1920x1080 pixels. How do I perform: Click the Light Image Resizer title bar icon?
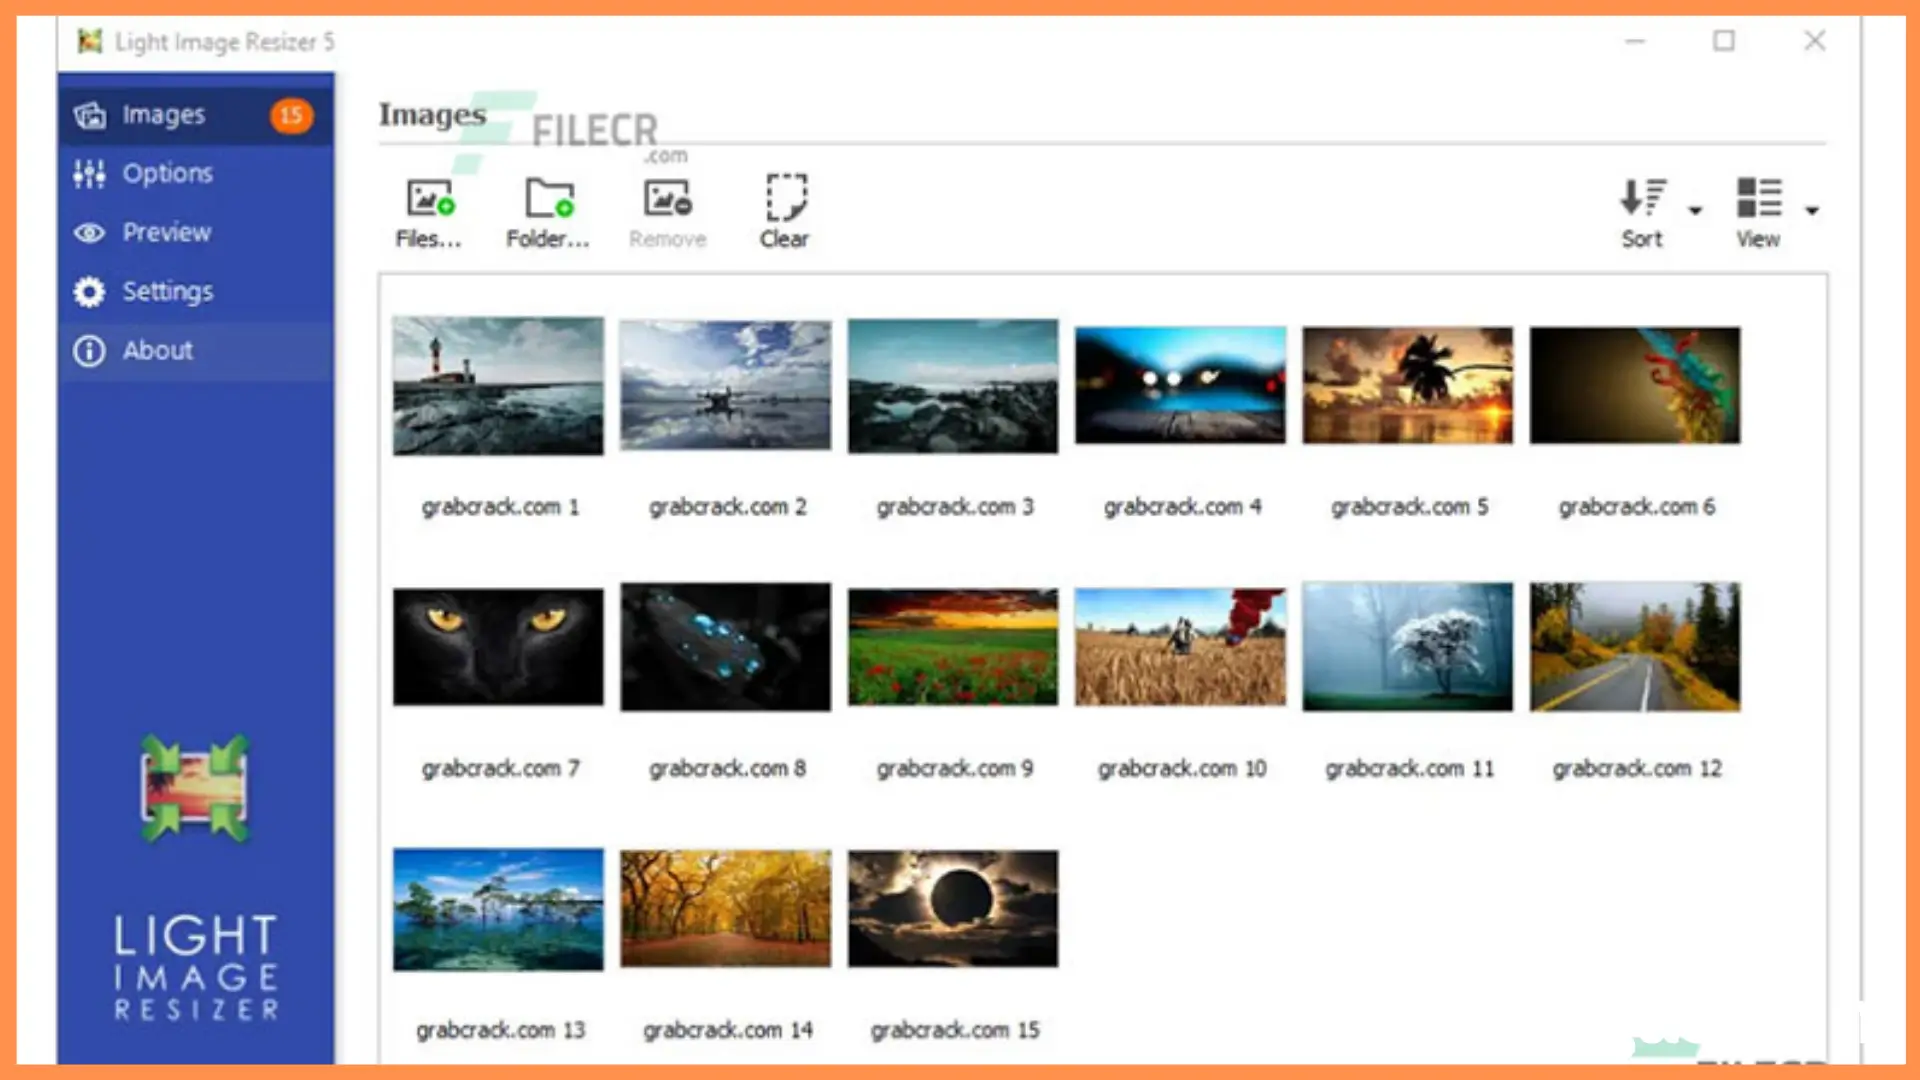(x=90, y=41)
